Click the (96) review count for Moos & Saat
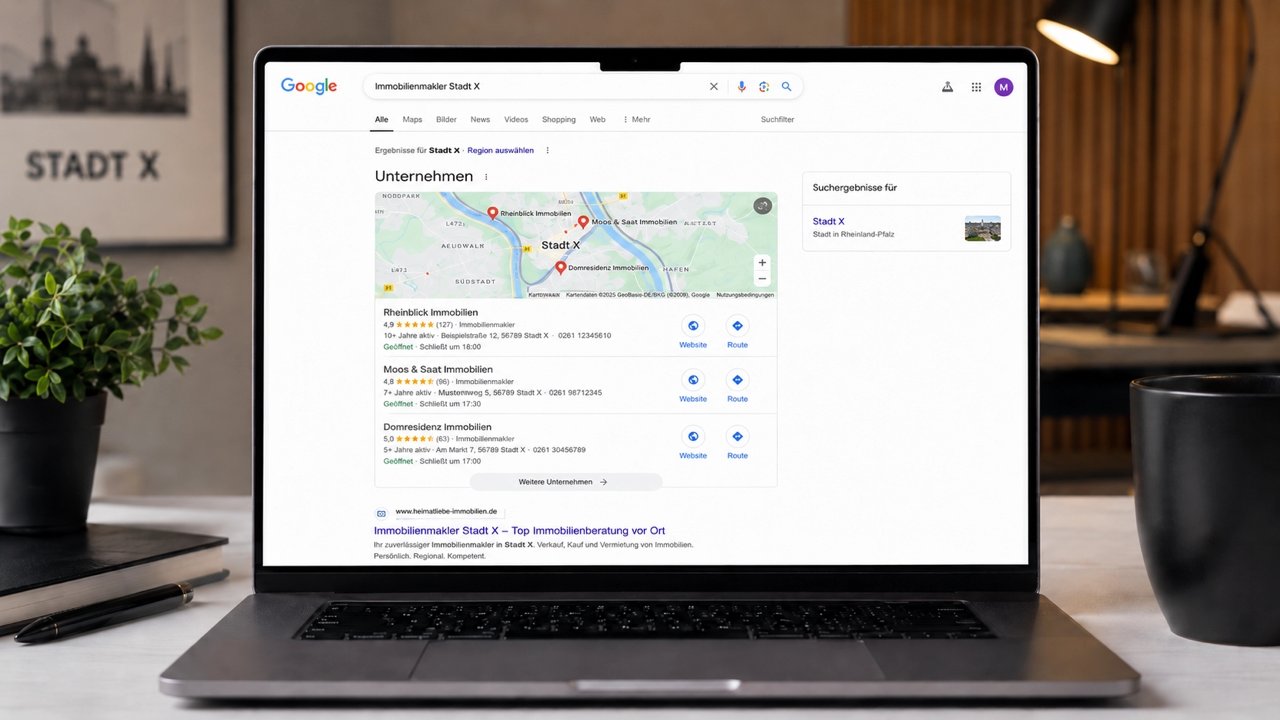This screenshot has height=720, width=1280. pos(442,382)
